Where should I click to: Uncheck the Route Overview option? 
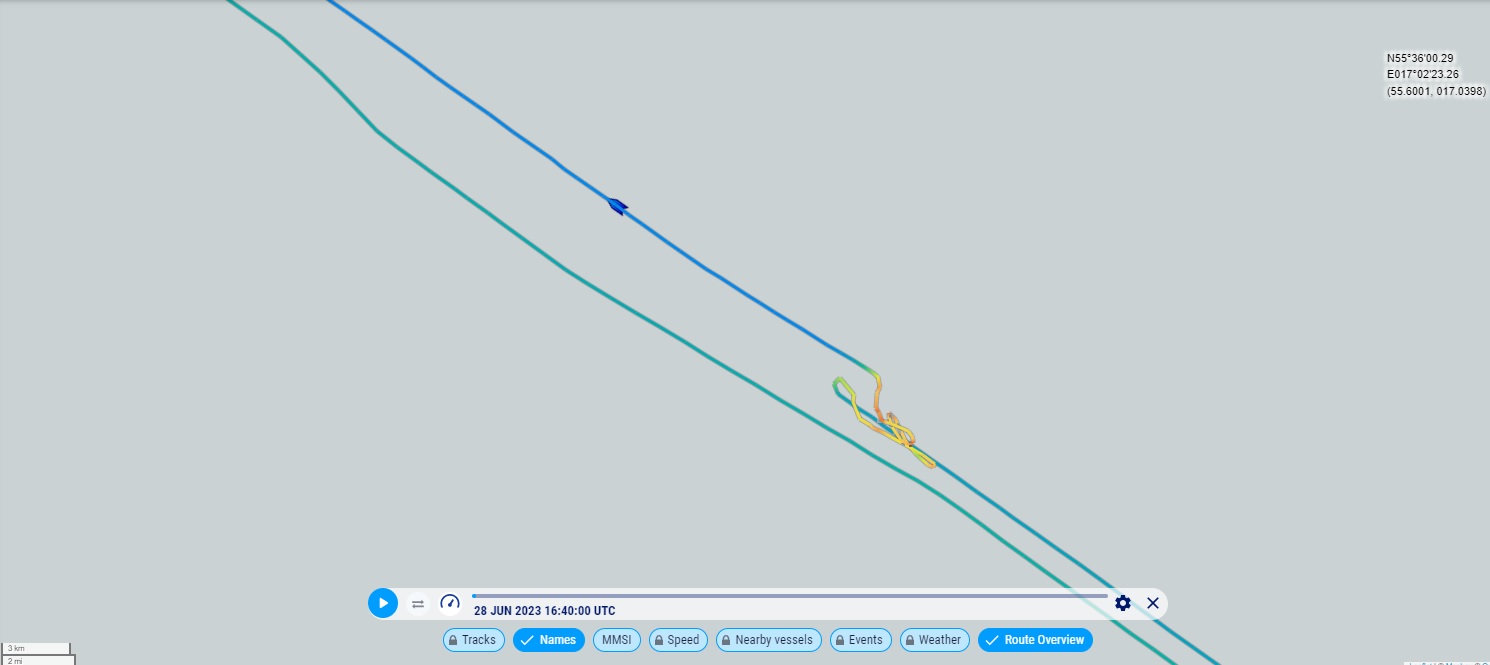(x=1035, y=640)
